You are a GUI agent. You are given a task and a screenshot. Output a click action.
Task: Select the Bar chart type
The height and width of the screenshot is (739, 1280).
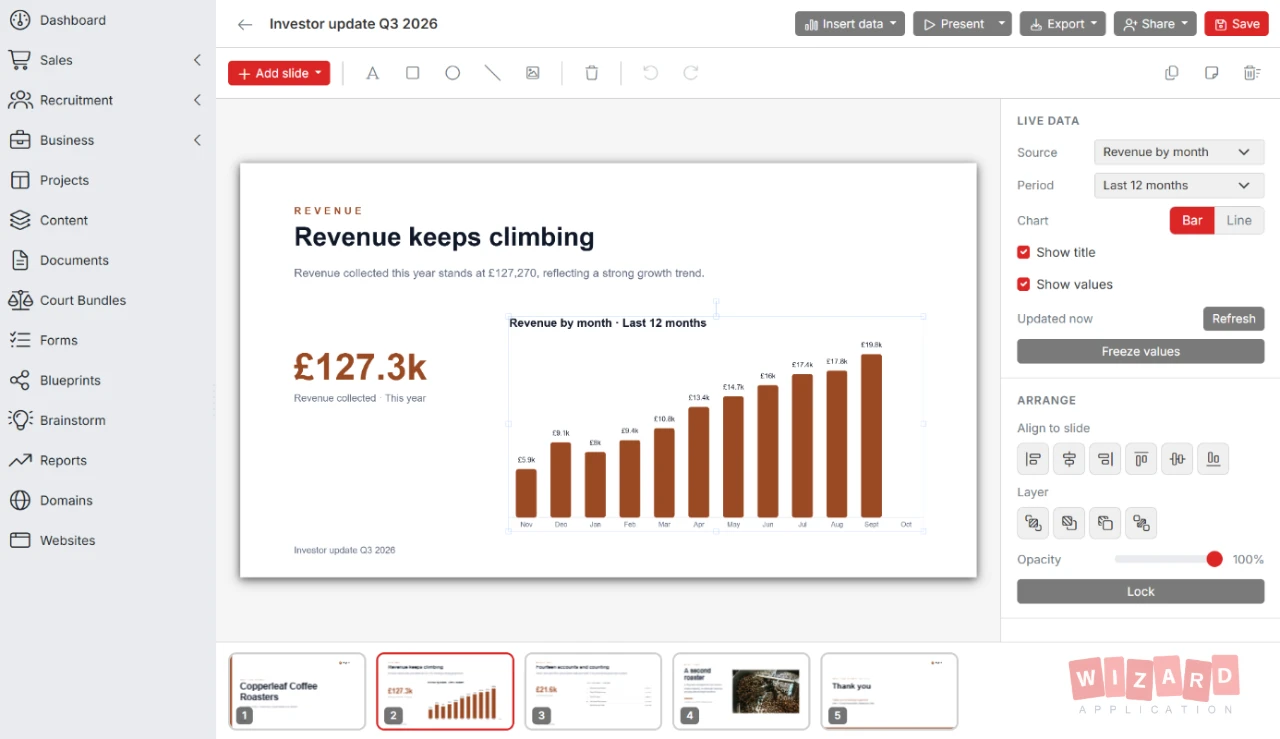point(1192,220)
